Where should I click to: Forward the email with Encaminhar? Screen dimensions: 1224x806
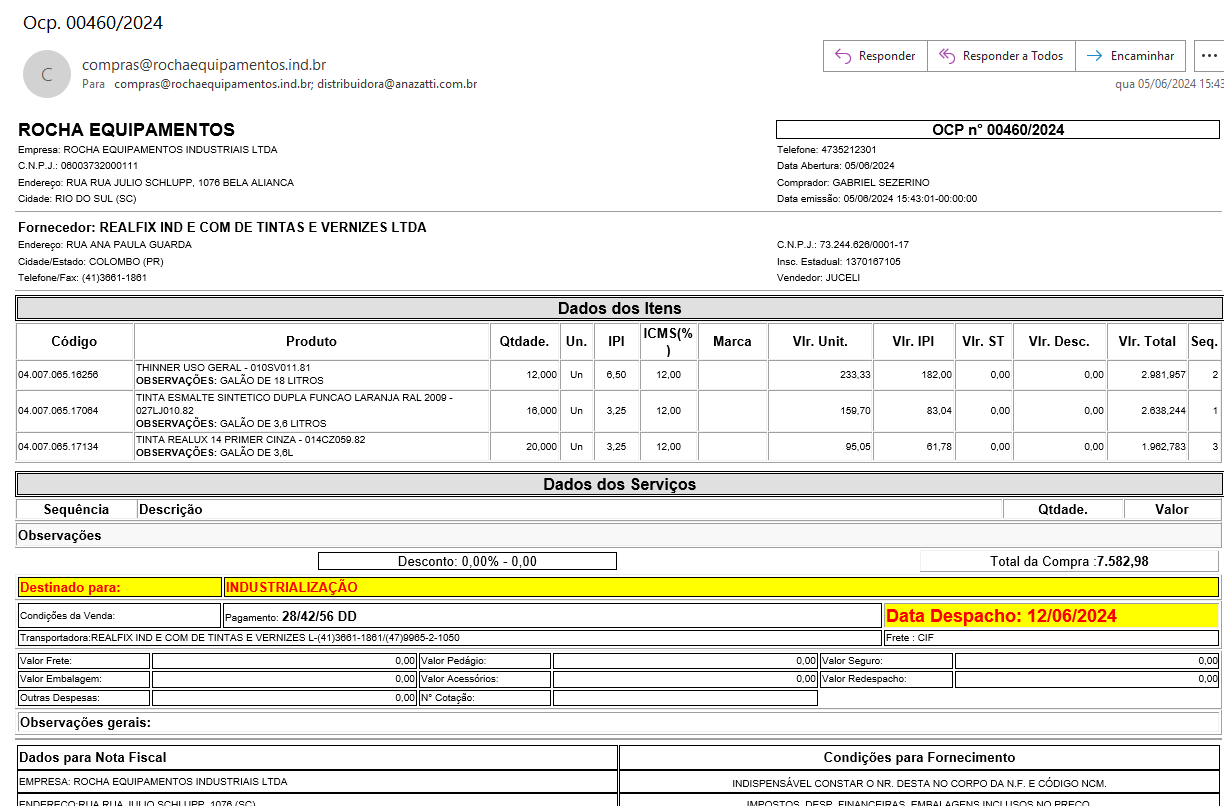click(1131, 56)
